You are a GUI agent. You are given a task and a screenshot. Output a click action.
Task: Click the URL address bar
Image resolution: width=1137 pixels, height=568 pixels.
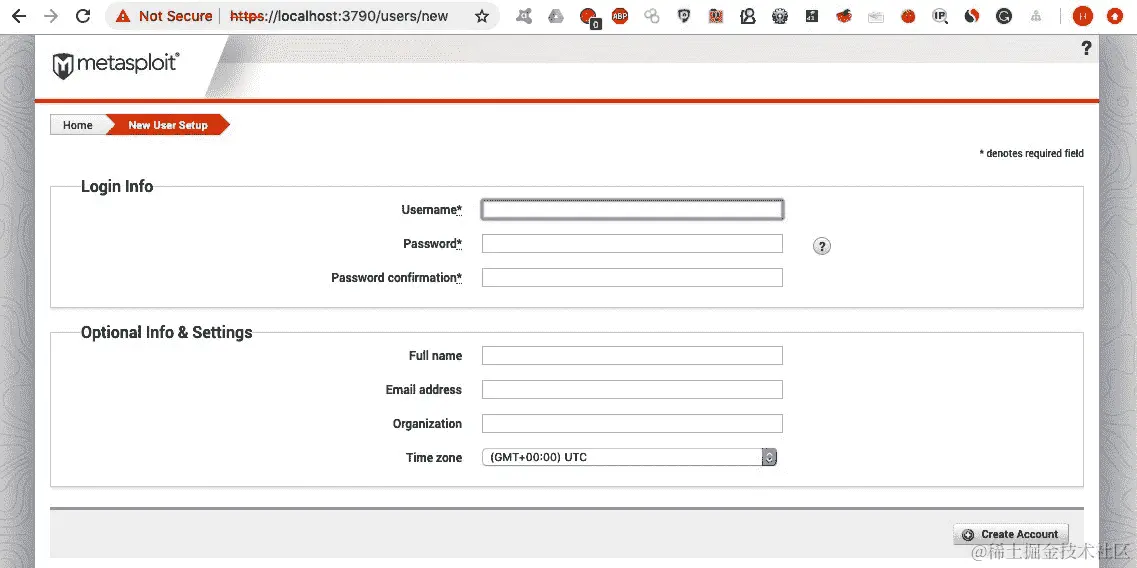(339, 16)
